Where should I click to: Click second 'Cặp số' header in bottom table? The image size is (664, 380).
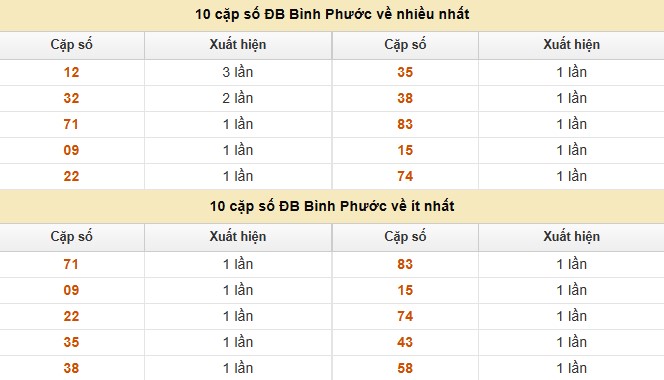tap(405, 236)
